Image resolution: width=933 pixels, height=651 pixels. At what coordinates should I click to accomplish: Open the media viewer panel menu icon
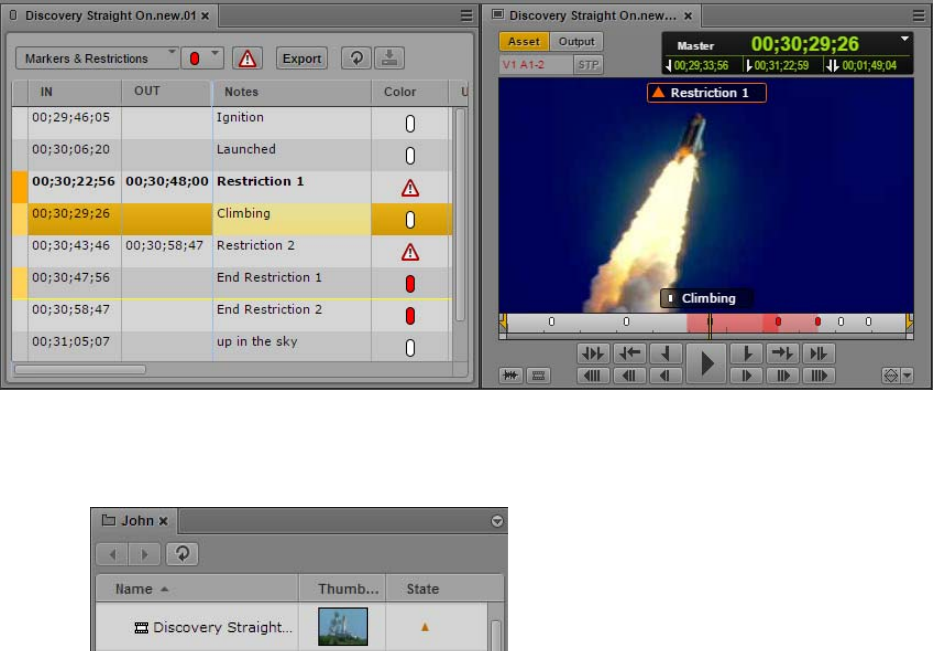click(x=919, y=16)
